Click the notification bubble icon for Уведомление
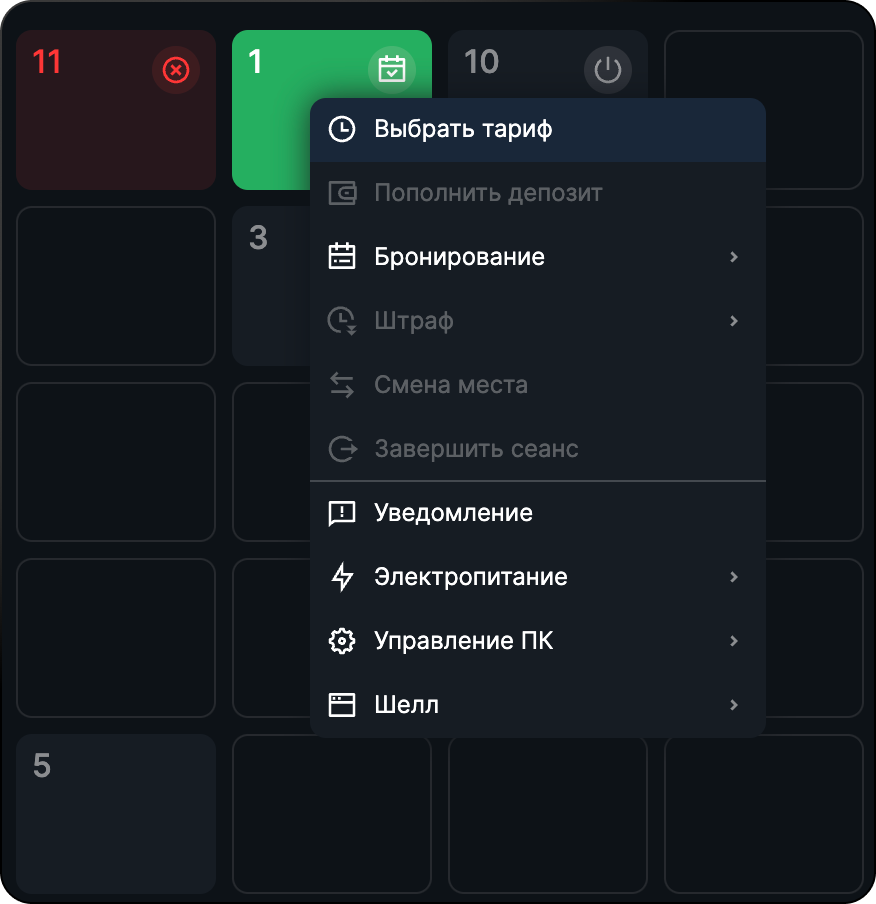The width and height of the screenshot is (876, 904). click(342, 513)
